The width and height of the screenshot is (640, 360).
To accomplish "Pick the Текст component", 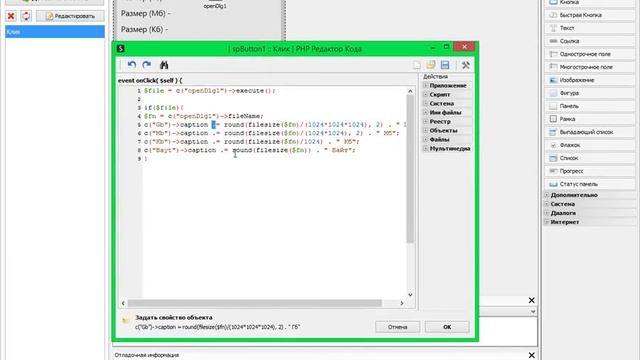I will (x=589, y=28).
